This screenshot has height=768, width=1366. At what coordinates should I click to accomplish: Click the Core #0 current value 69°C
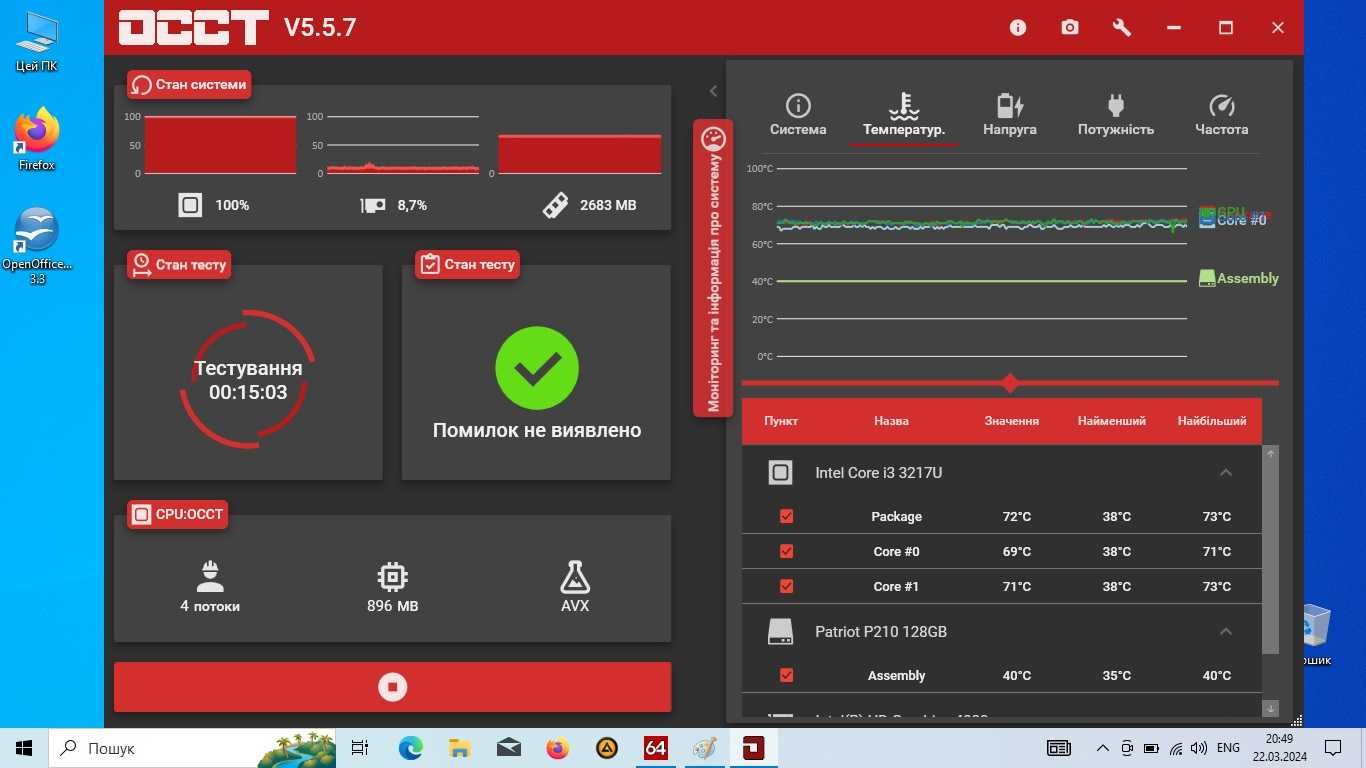point(1017,551)
